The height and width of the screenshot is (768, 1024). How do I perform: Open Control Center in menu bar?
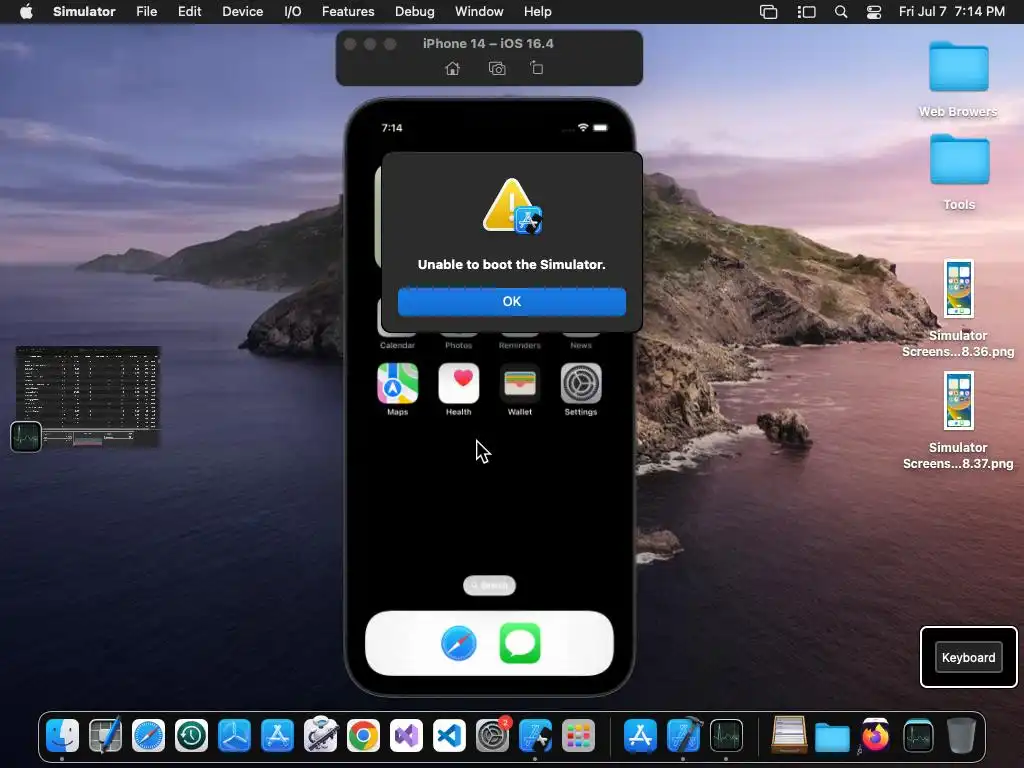(x=874, y=12)
